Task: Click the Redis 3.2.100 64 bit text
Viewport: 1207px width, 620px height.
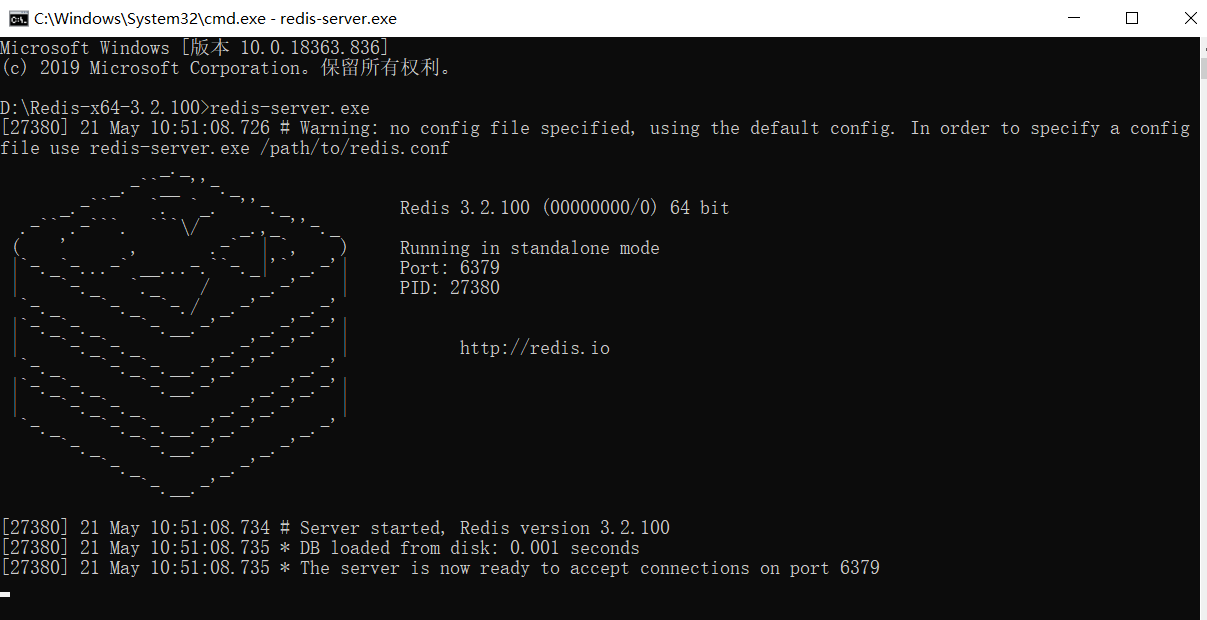Action: [565, 208]
